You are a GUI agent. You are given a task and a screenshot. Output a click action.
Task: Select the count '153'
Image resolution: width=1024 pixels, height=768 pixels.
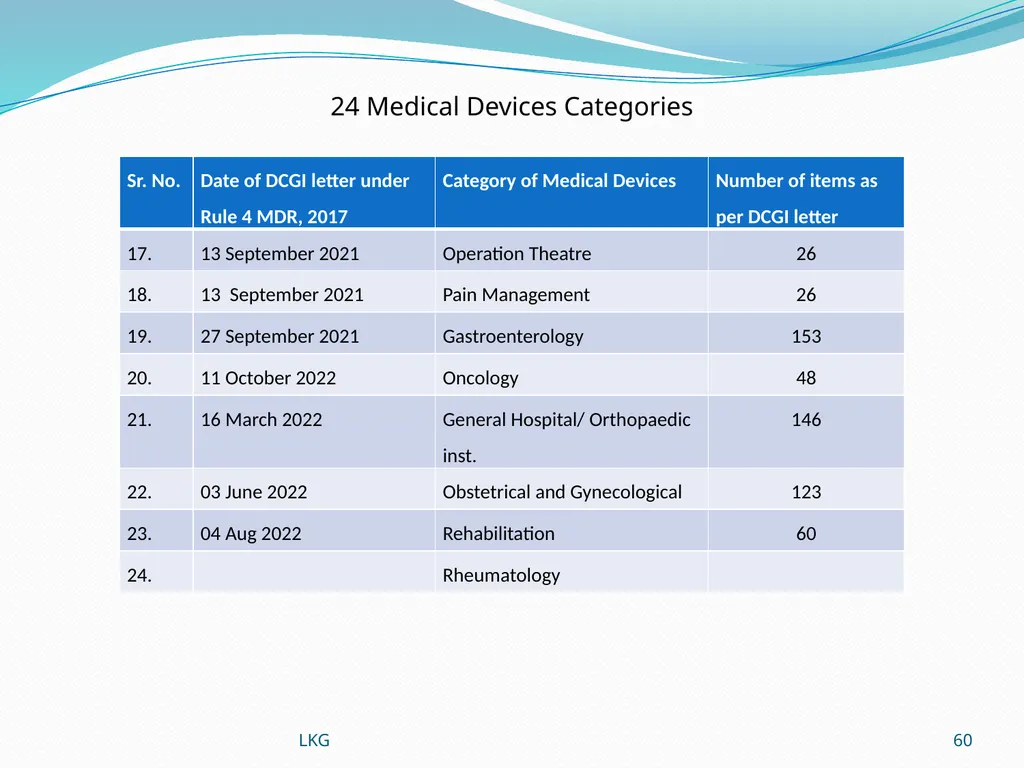click(x=807, y=334)
